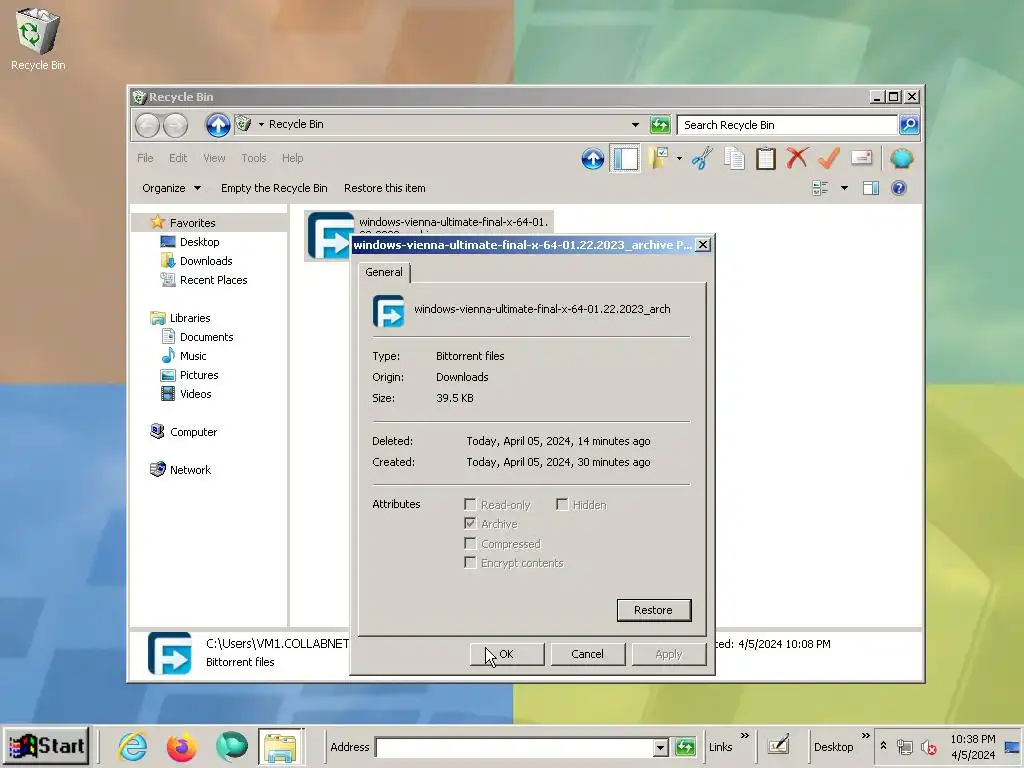The image size is (1024, 768).
Task: Toggle the Hidden checkbox
Action: tap(562, 504)
